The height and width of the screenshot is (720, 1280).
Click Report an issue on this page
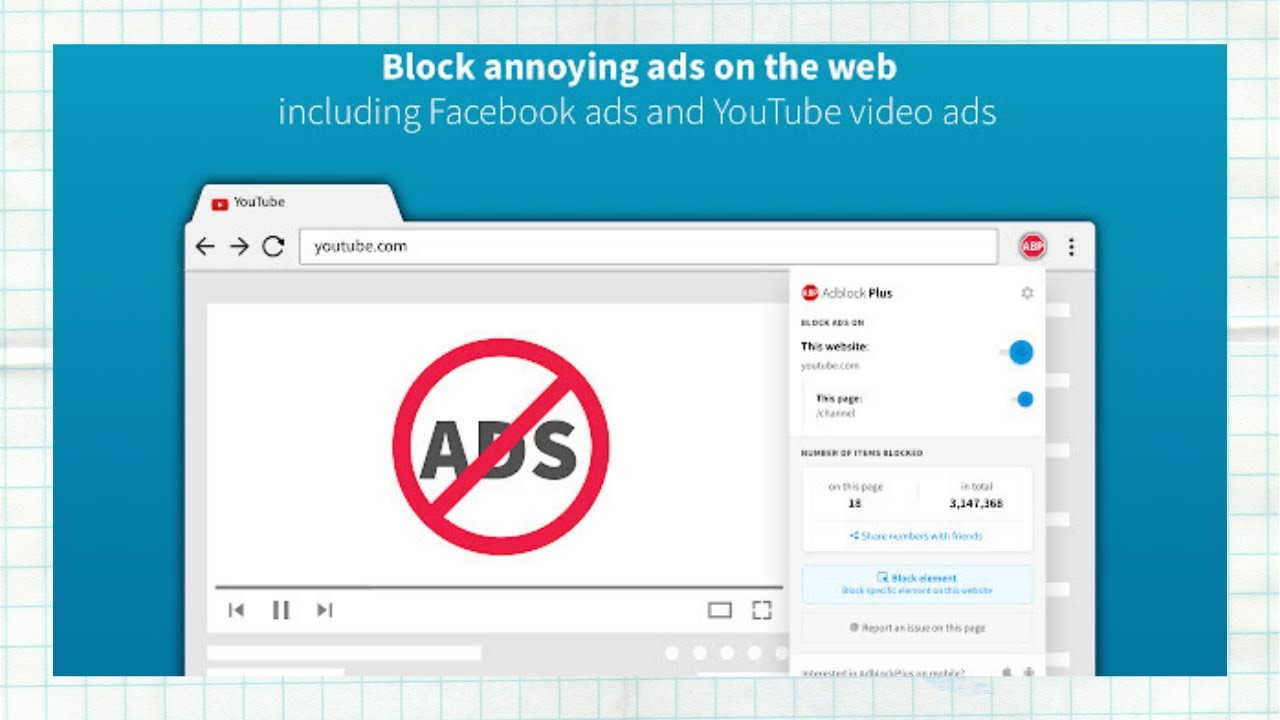pyautogui.click(x=917, y=628)
